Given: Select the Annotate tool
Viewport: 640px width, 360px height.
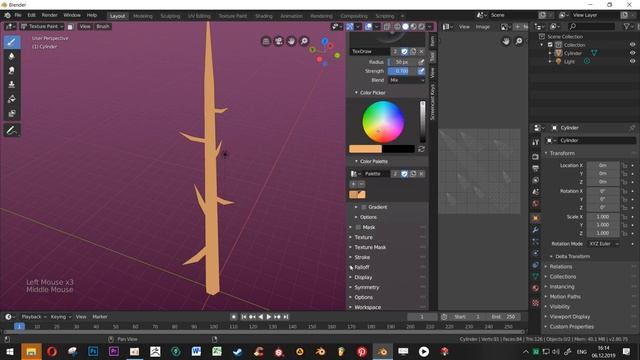Looking at the screenshot, I should 12,131.
